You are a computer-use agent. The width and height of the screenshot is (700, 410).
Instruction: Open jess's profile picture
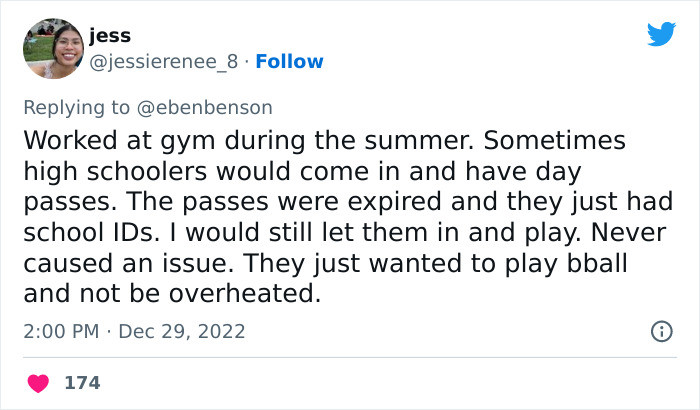51,47
